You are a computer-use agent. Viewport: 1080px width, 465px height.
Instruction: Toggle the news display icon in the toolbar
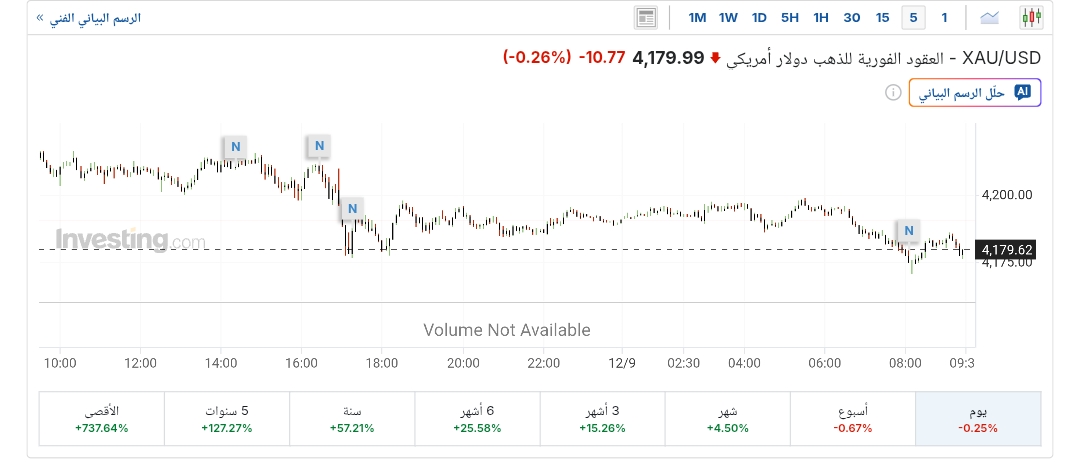(x=646, y=17)
